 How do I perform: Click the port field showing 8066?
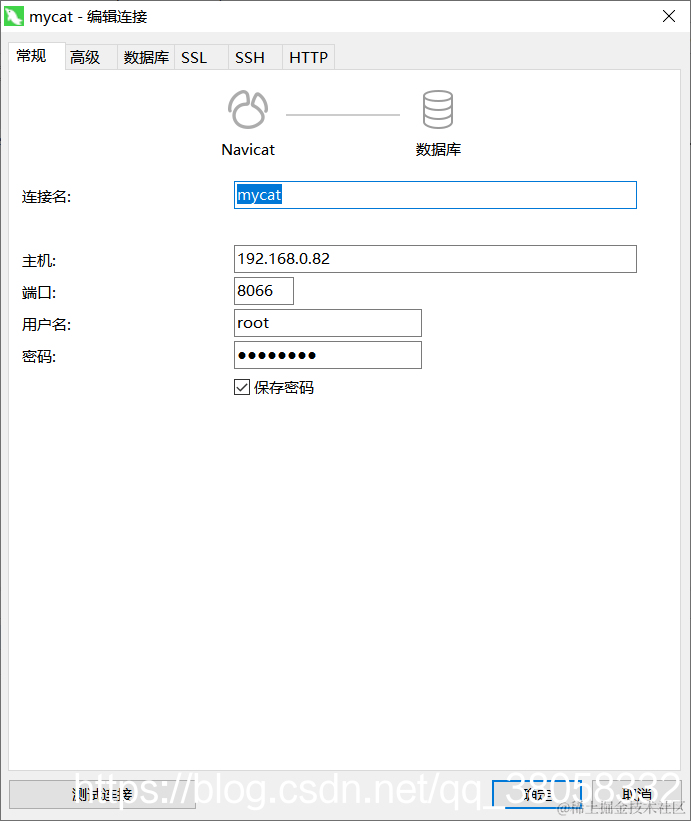(264, 291)
